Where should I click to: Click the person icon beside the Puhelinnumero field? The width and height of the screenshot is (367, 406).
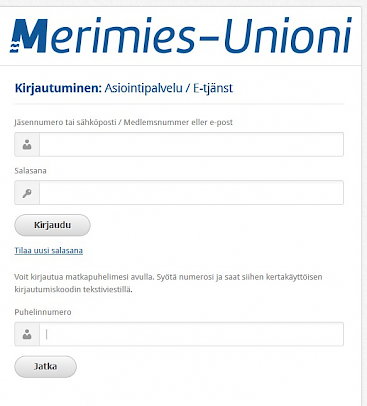click(x=27, y=334)
